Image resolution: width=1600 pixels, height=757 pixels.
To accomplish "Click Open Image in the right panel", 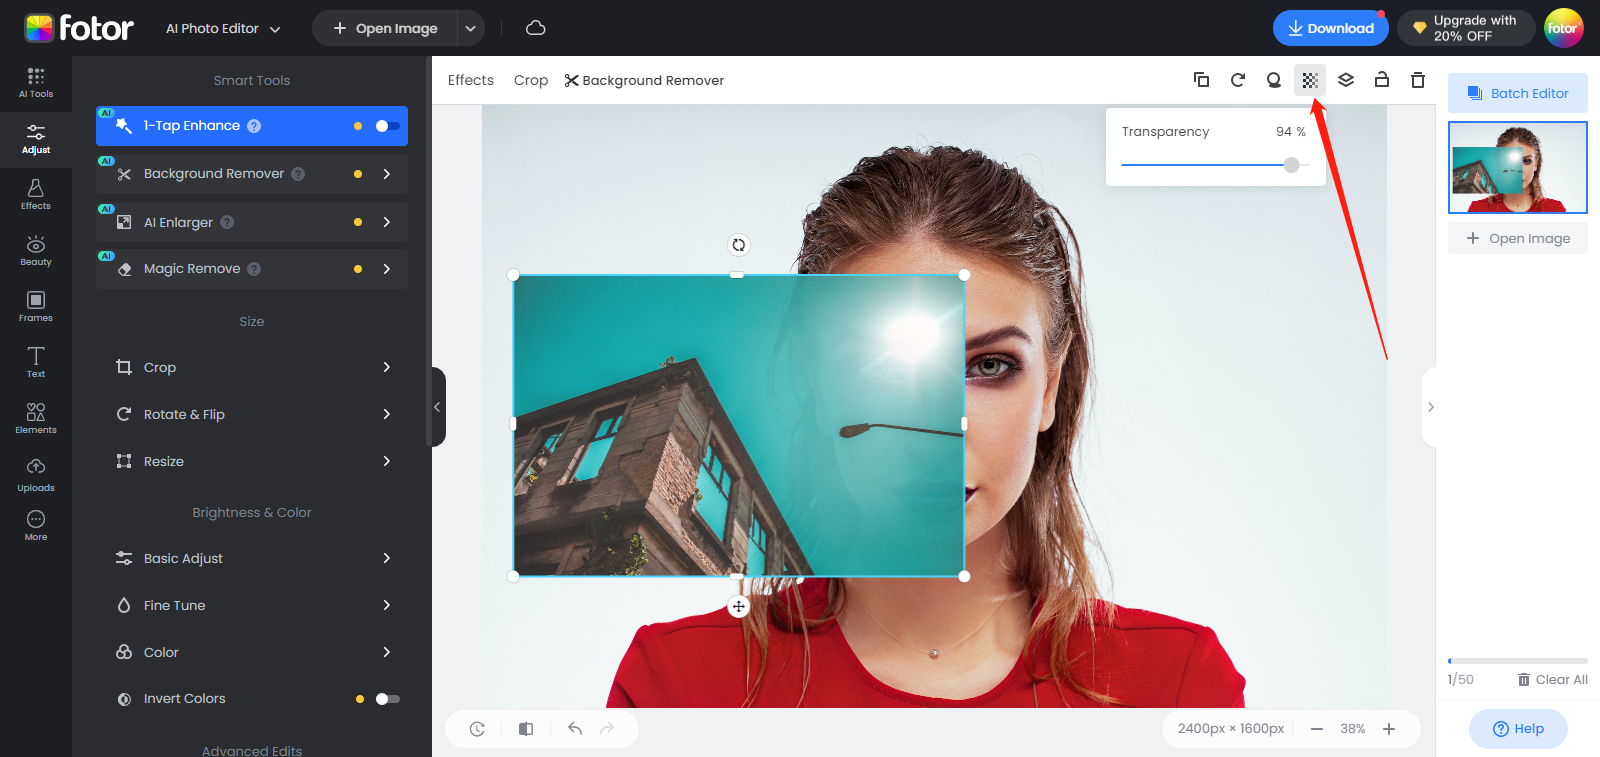I will point(1518,238).
